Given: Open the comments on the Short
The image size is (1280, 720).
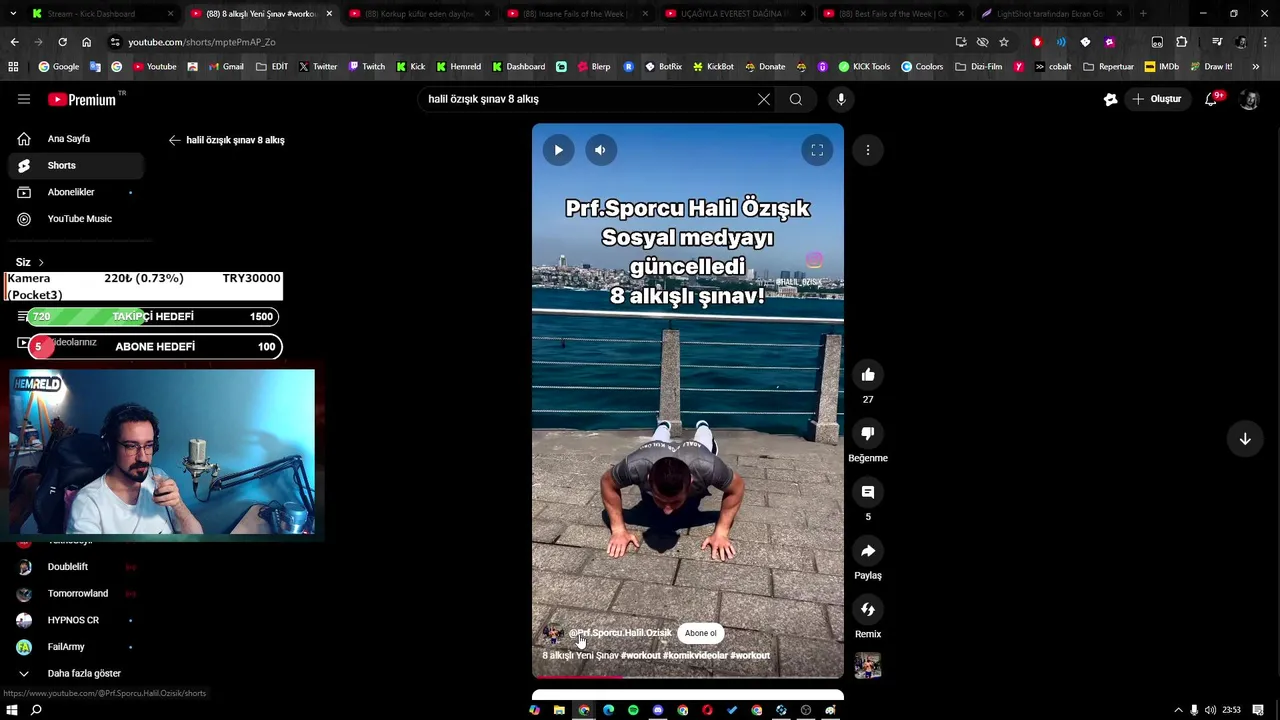Looking at the screenshot, I should 868,492.
